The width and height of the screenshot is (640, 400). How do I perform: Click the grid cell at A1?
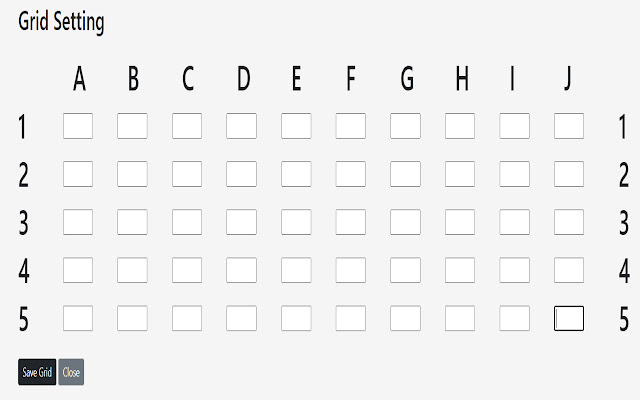click(78, 126)
